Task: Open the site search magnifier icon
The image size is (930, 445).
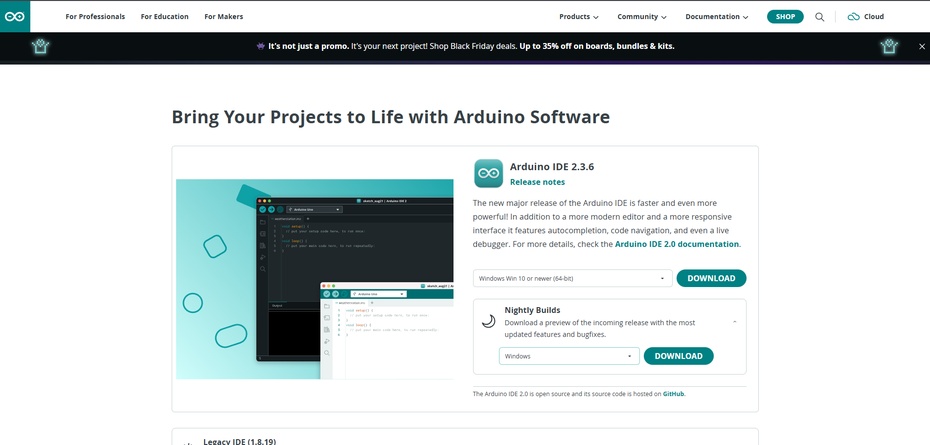Action: tap(819, 17)
